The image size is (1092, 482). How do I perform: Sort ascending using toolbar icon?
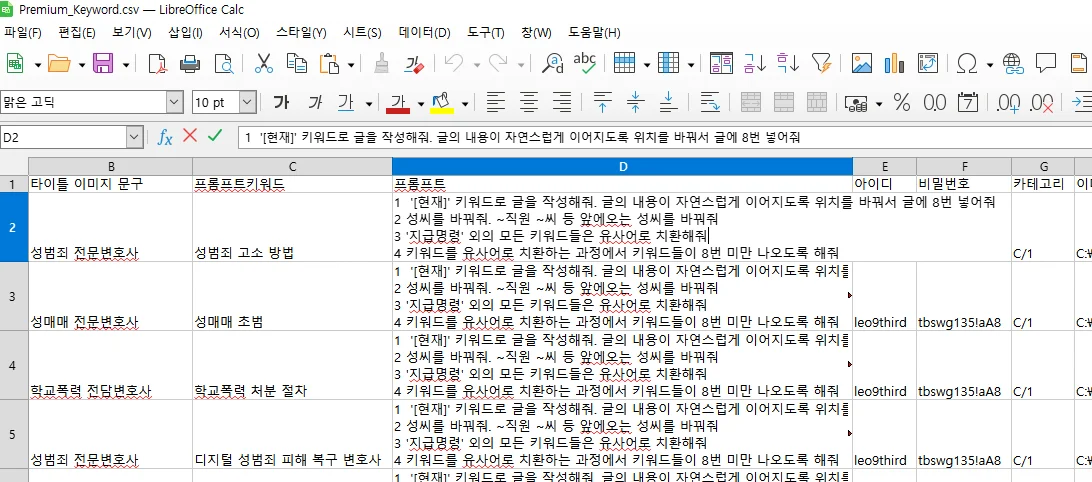pos(755,64)
